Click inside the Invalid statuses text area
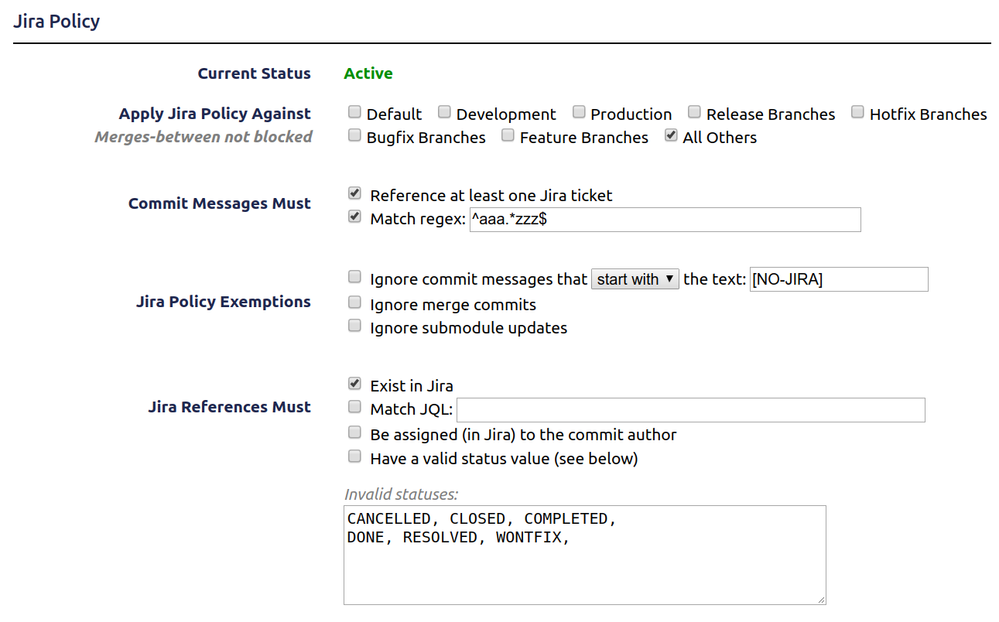Screen dimensions: 999x622 click(585, 554)
